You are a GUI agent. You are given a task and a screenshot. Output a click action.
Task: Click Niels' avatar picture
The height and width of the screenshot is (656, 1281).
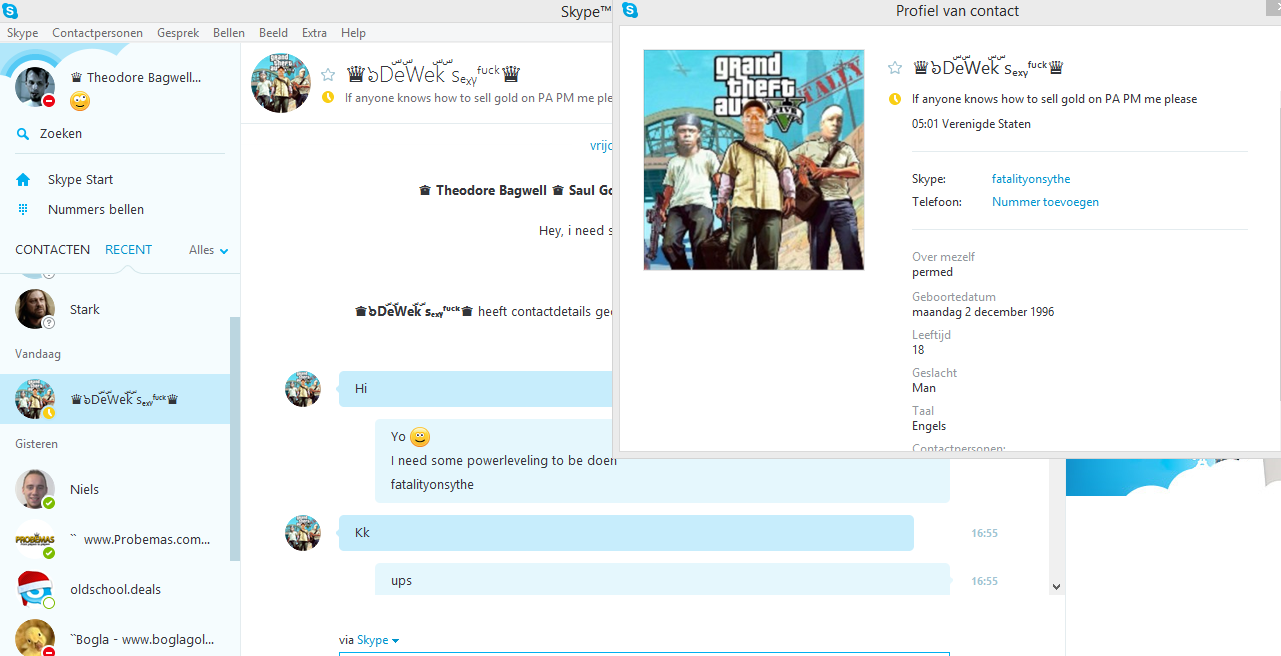coord(35,490)
